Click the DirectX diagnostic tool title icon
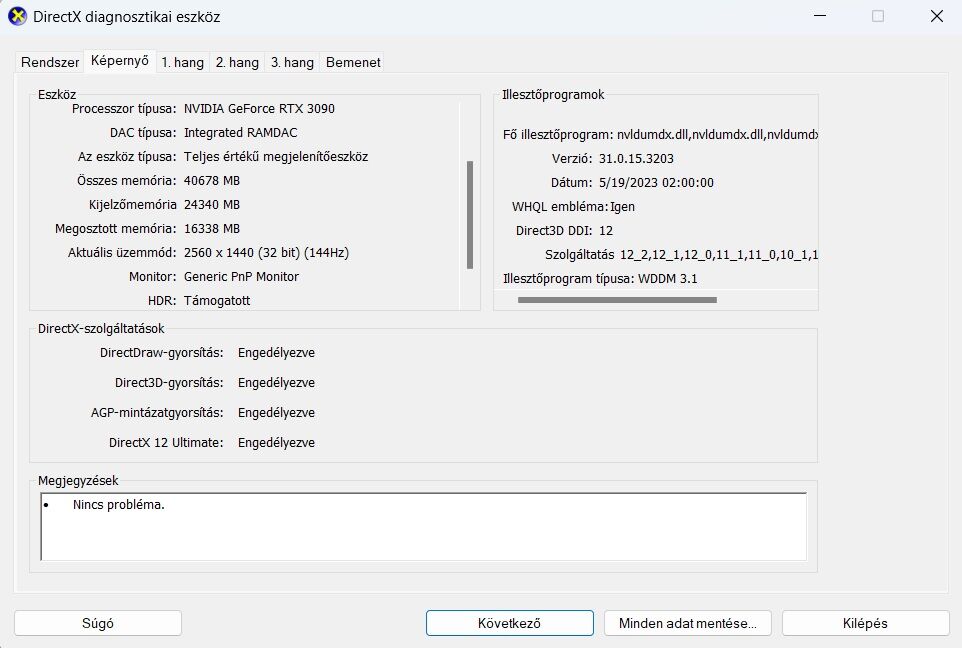The height and width of the screenshot is (648, 962). tap(17, 16)
